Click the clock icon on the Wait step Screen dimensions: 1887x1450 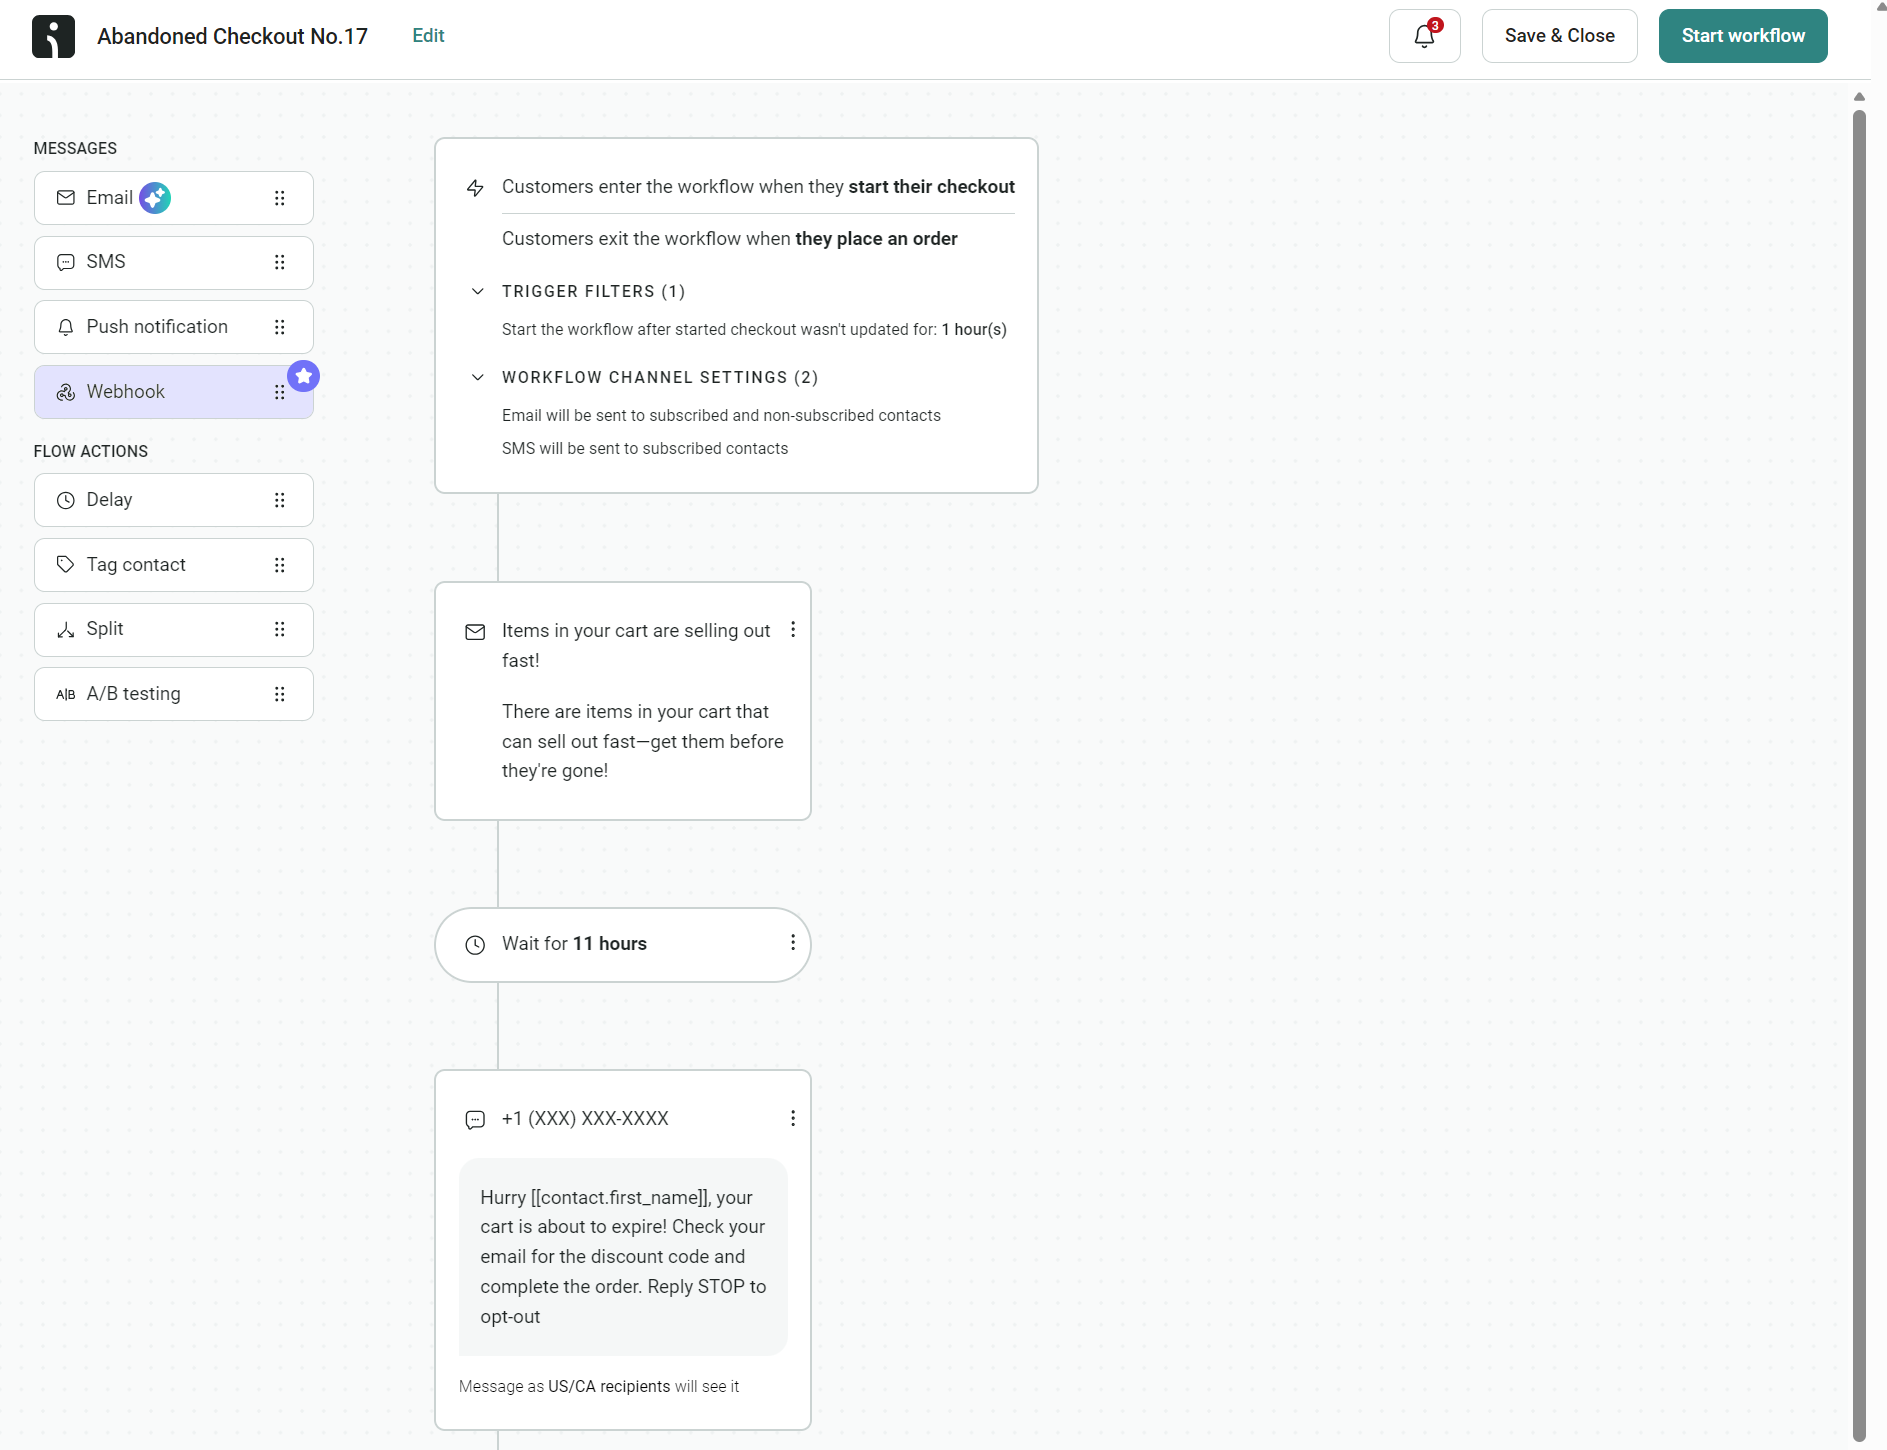tap(476, 945)
